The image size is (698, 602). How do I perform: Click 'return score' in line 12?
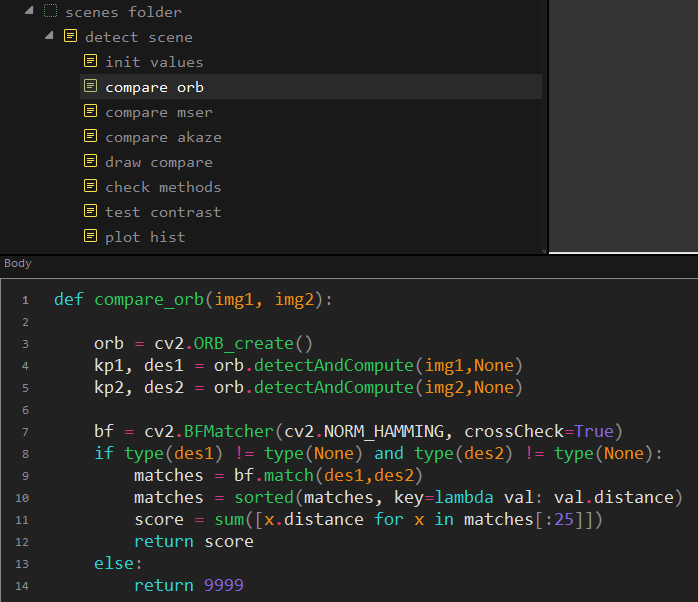(x=194, y=541)
